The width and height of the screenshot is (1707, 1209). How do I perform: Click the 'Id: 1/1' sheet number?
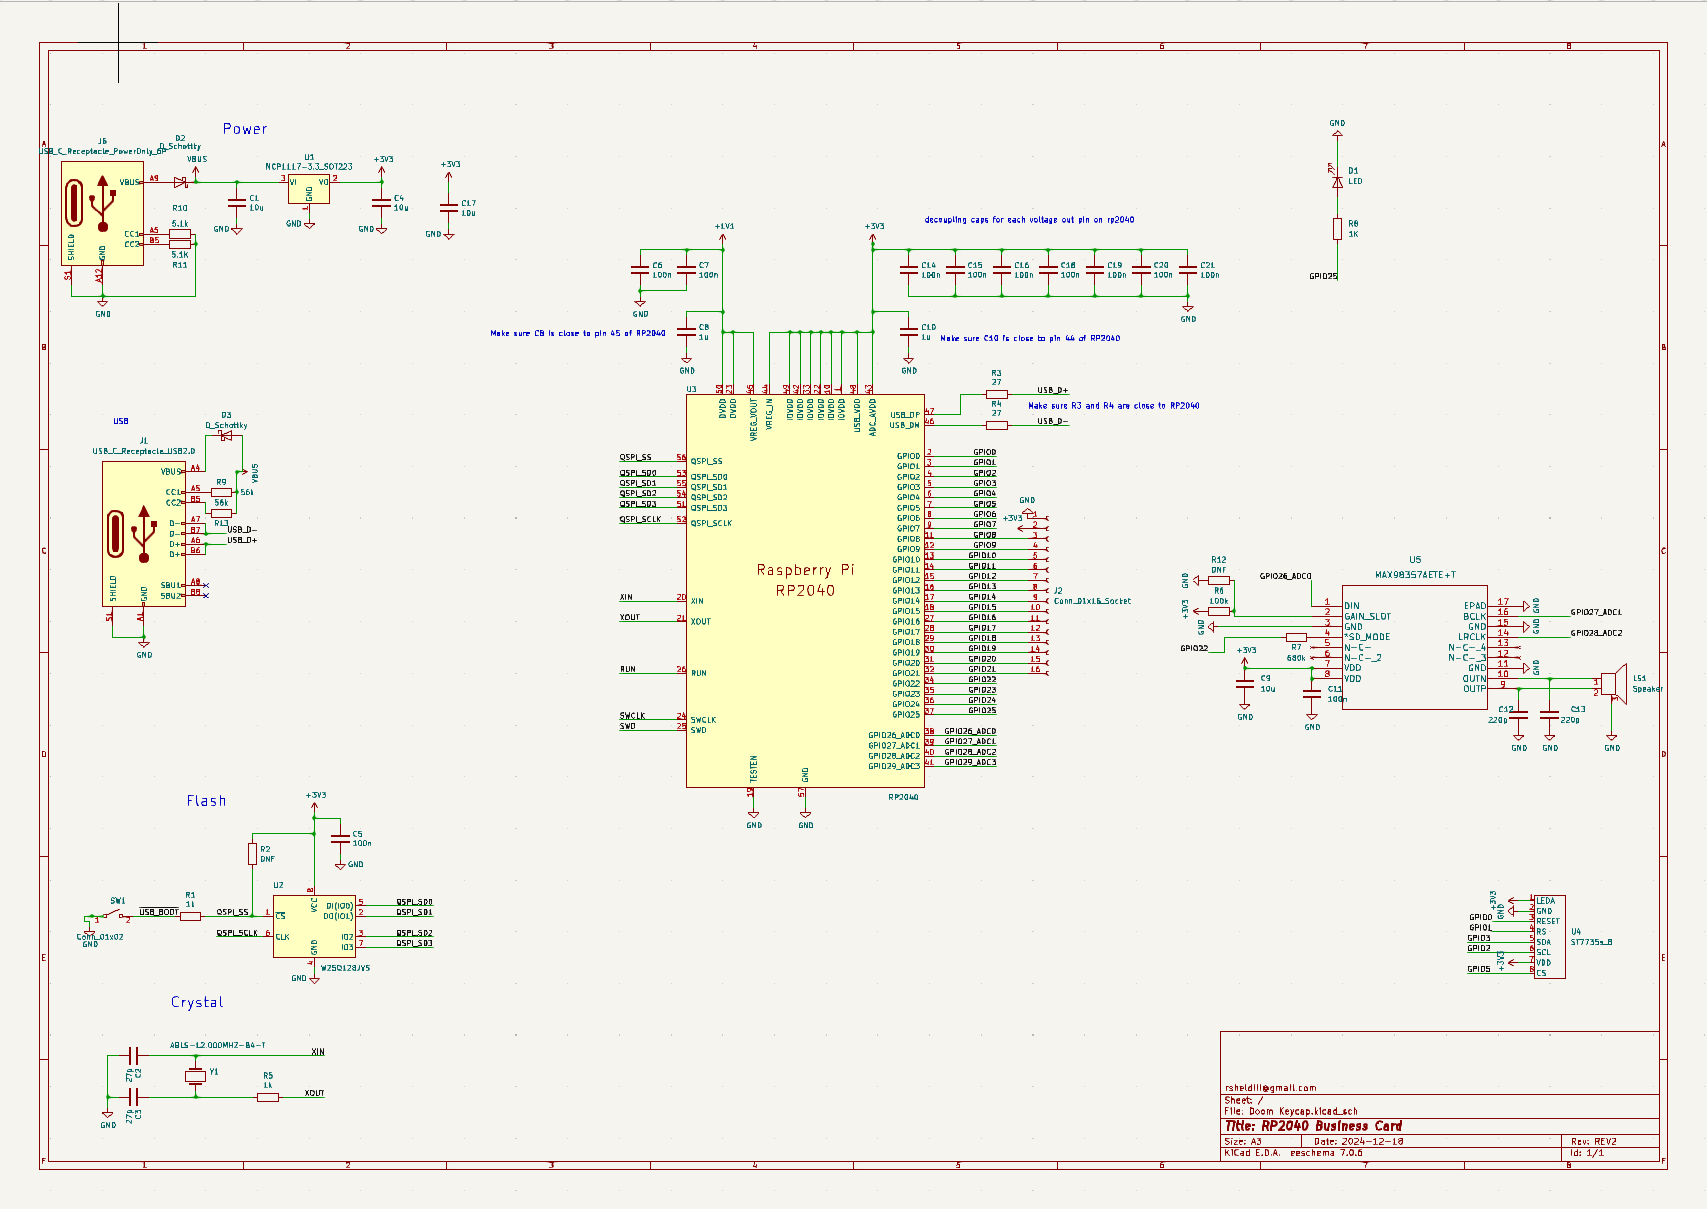click(x=1587, y=1153)
